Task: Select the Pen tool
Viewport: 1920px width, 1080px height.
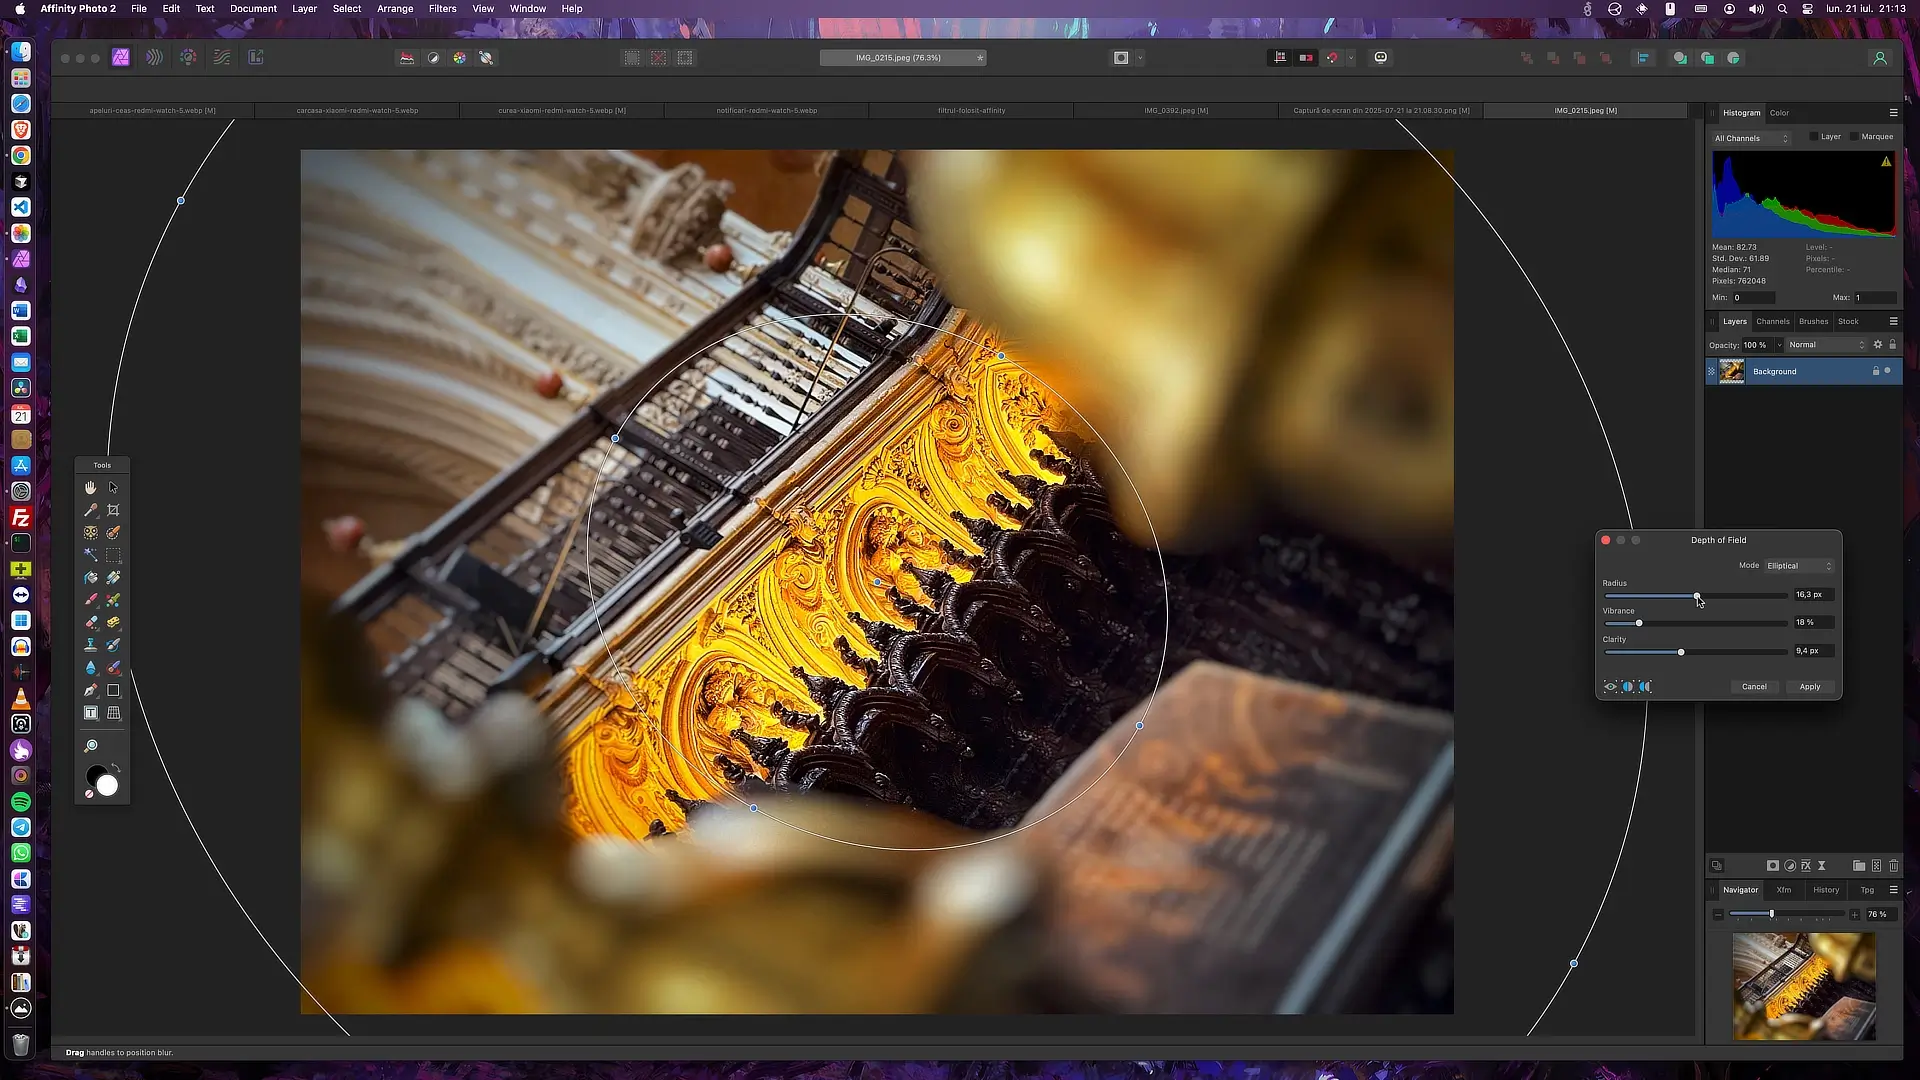Action: pos(90,690)
